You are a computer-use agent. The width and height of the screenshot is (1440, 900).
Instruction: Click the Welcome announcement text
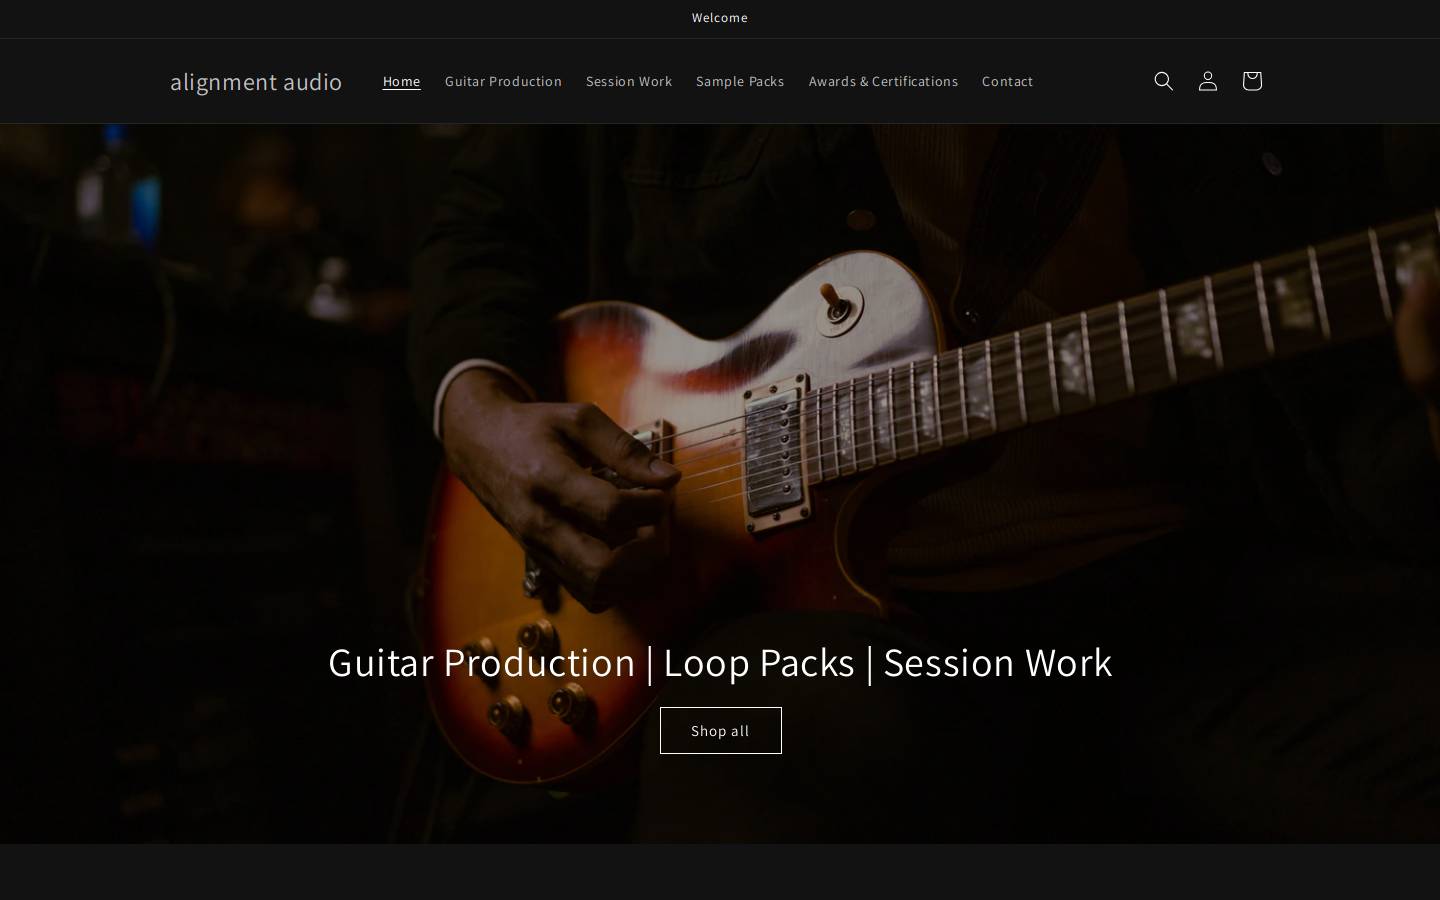click(x=720, y=18)
